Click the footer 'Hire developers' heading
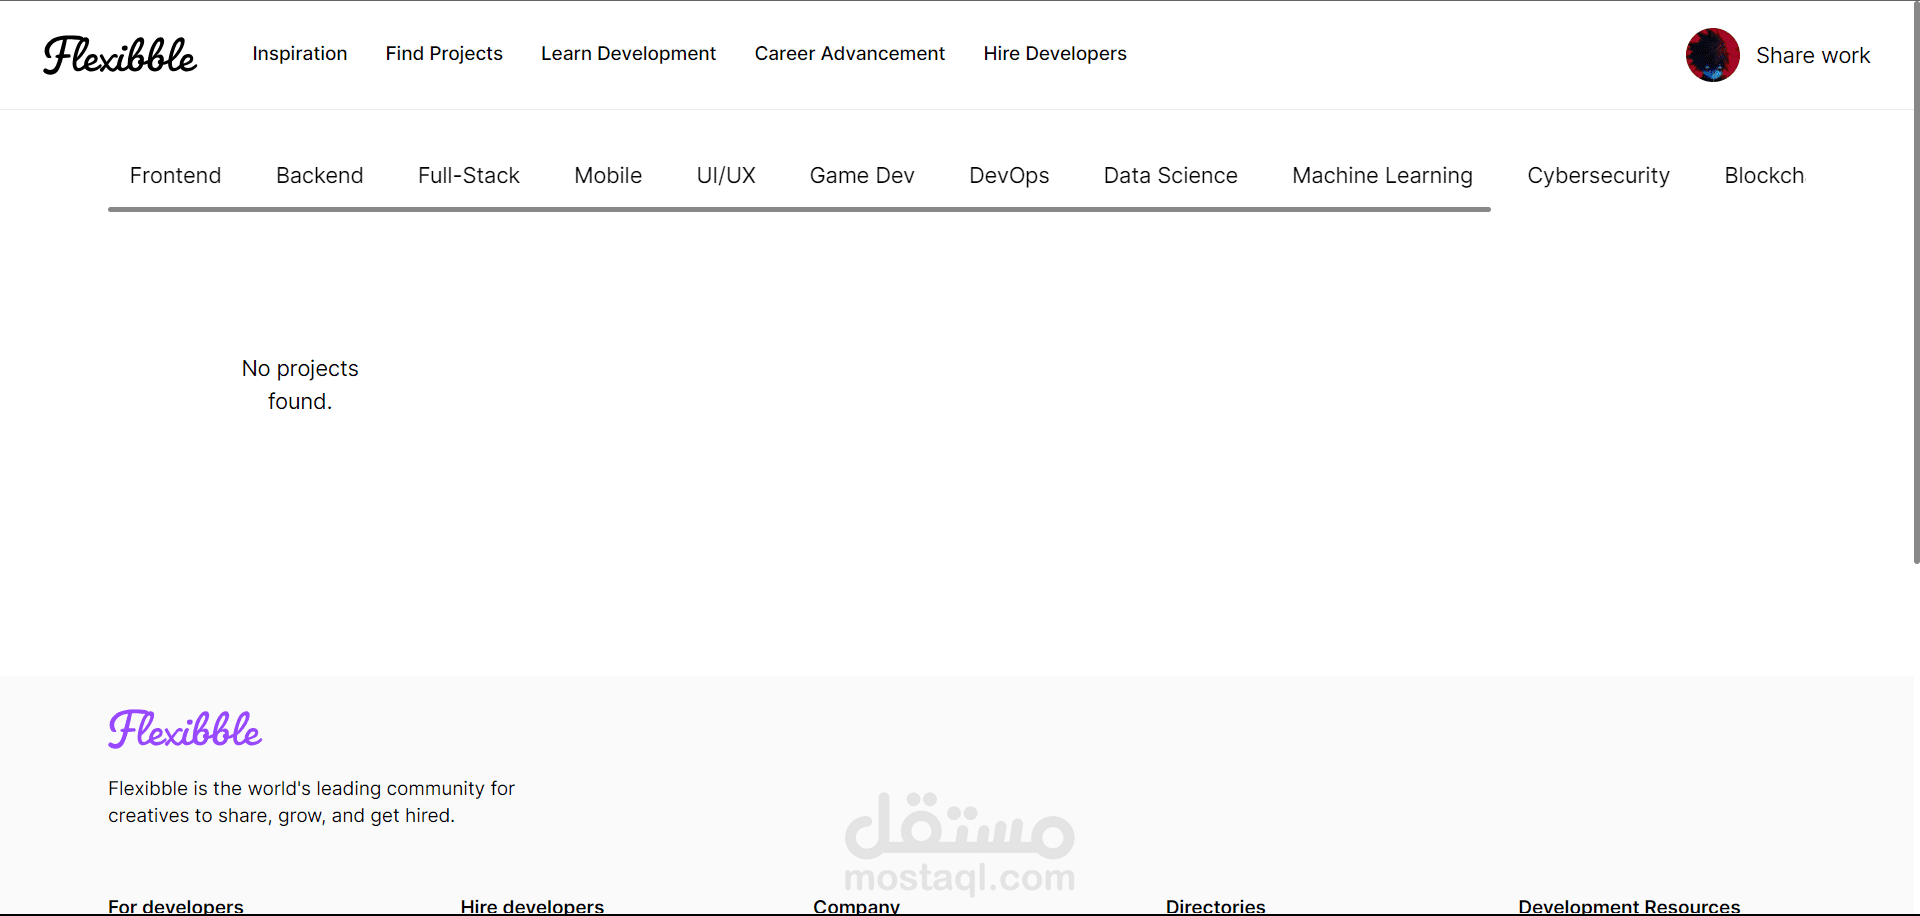The height and width of the screenshot is (916, 1920). [532, 906]
